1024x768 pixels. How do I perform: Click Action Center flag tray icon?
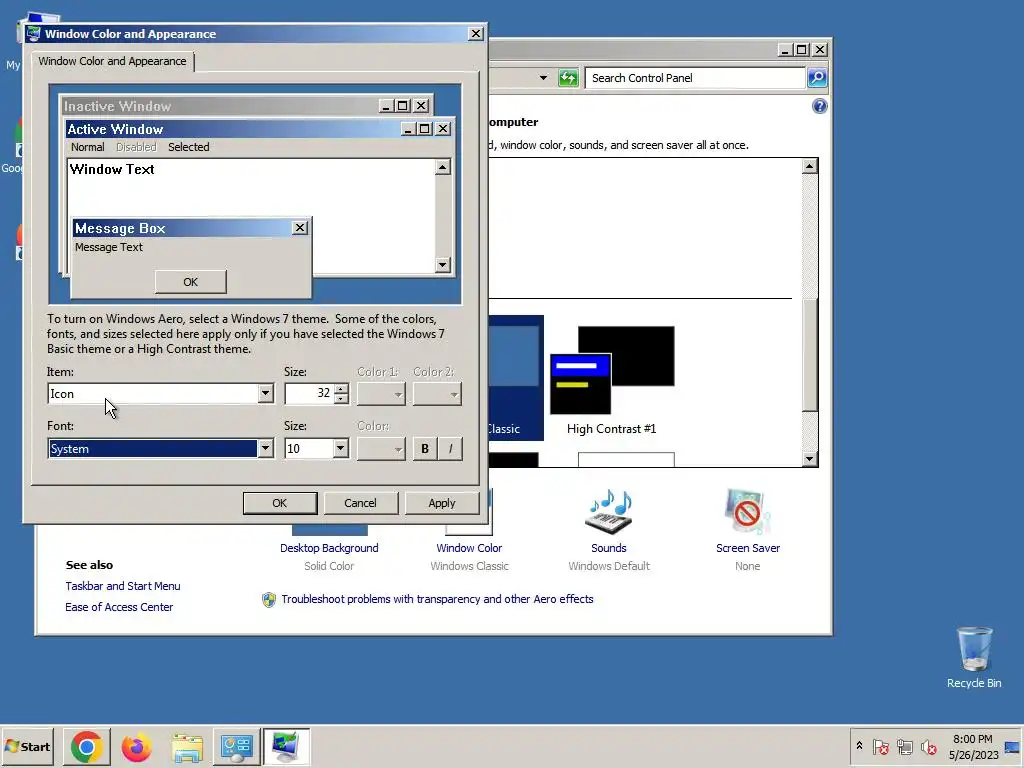[880, 746]
